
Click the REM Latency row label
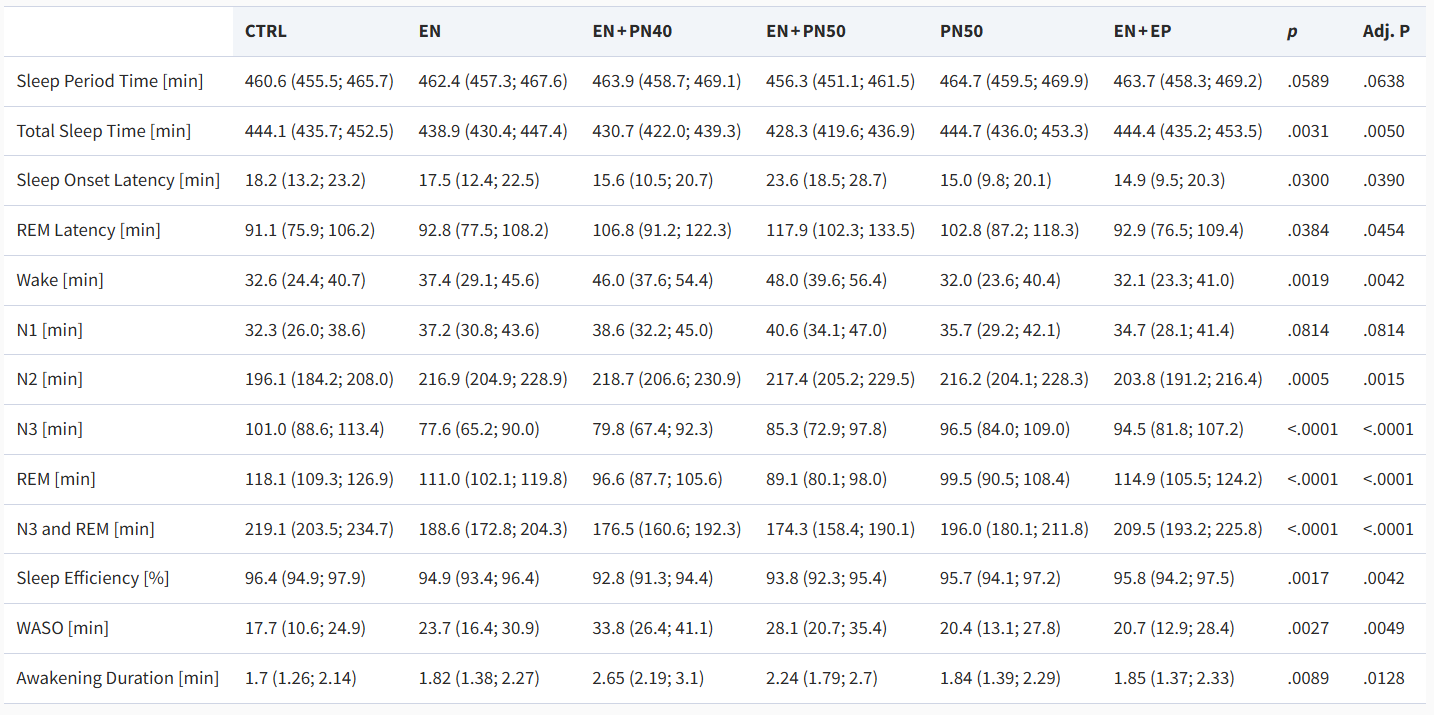click(x=88, y=230)
